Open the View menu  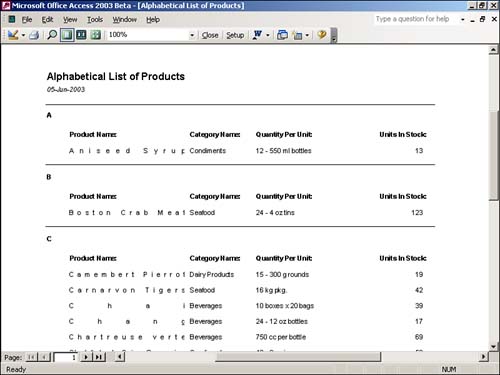pyautogui.click(x=70, y=20)
